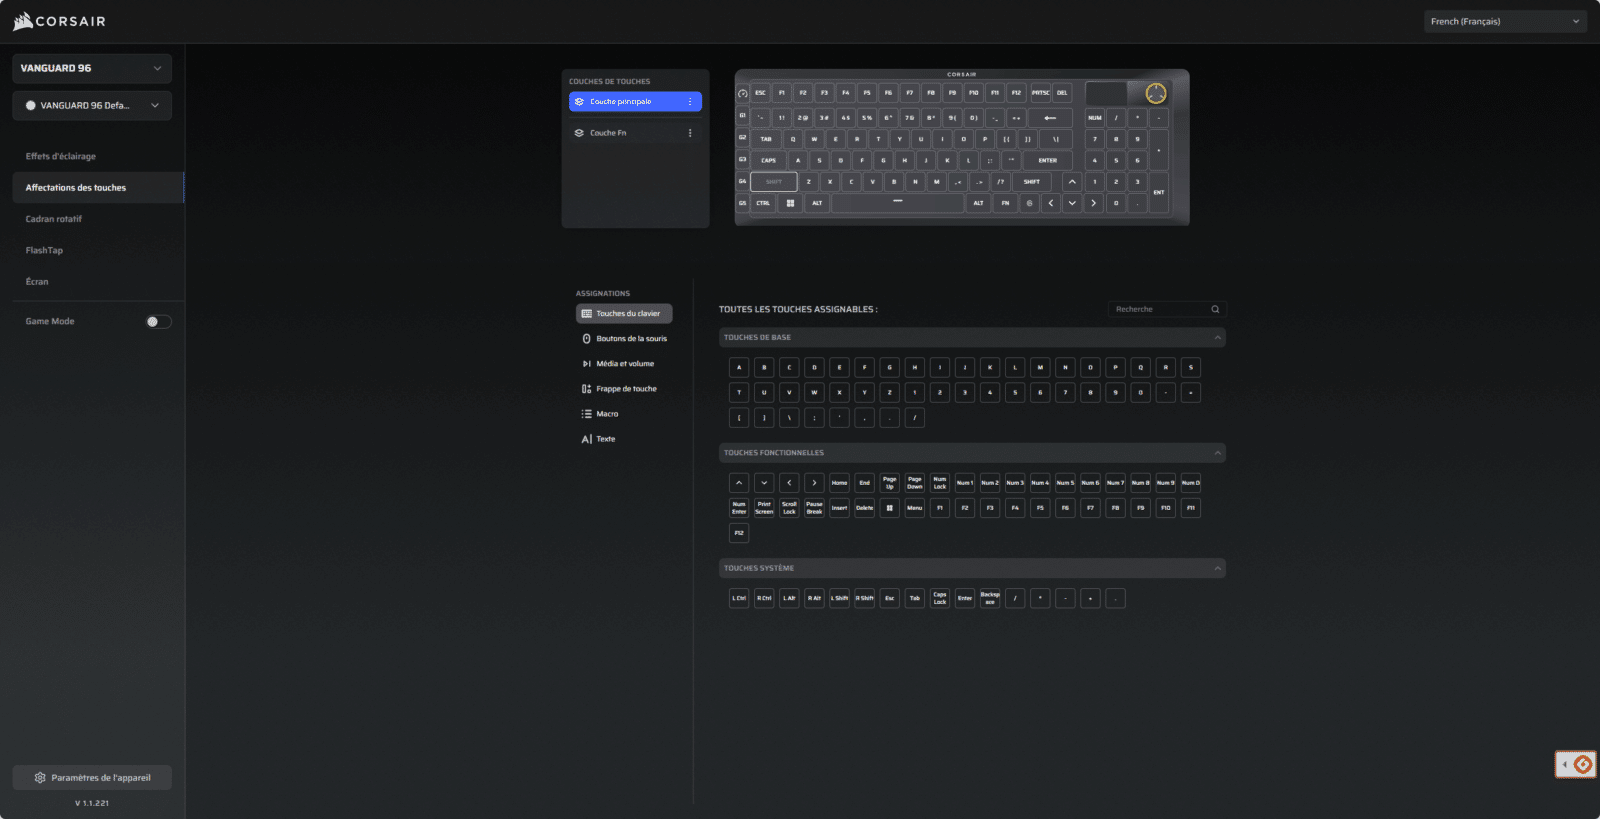The width and height of the screenshot is (1600, 819).
Task: Open the Effets d'éclairage section
Action: pos(61,157)
